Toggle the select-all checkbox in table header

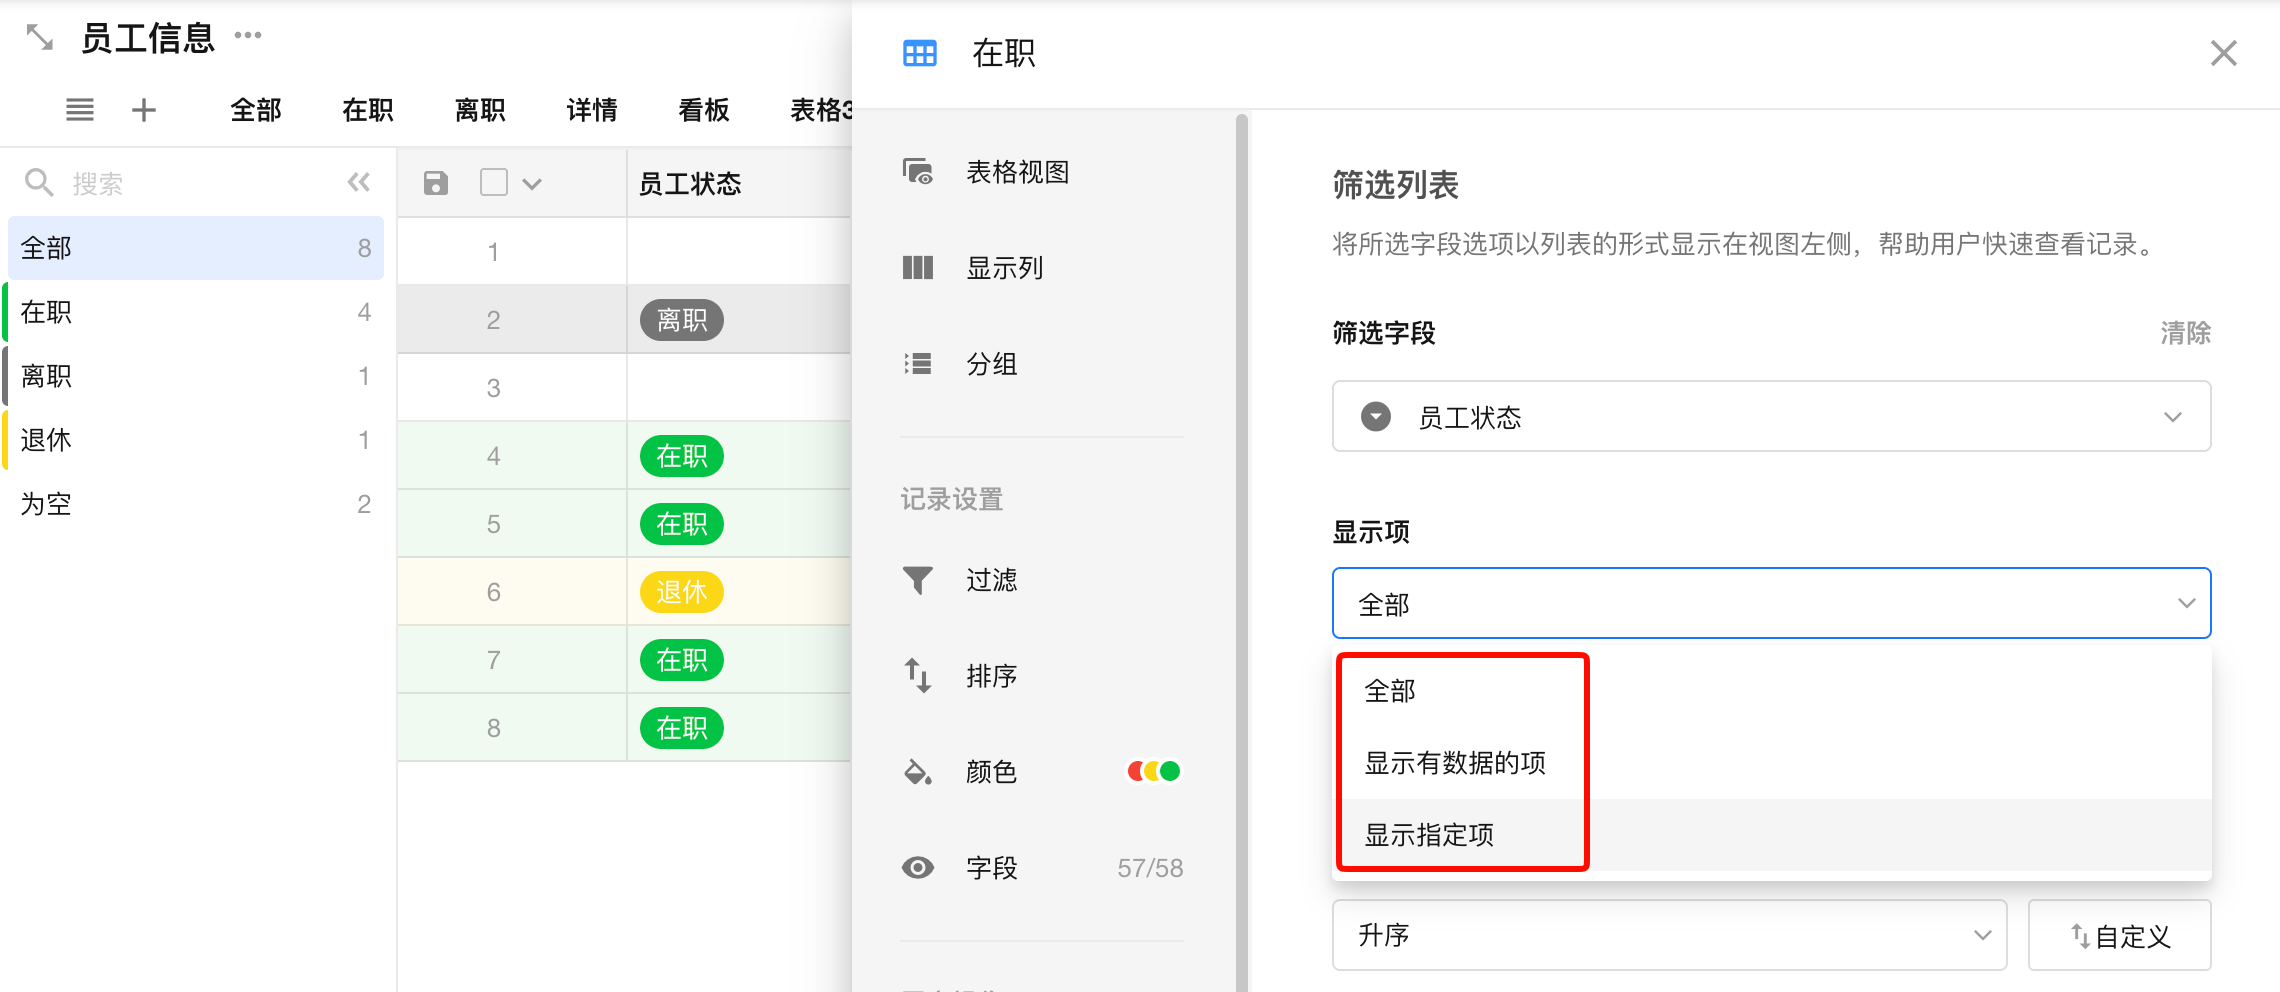[494, 182]
